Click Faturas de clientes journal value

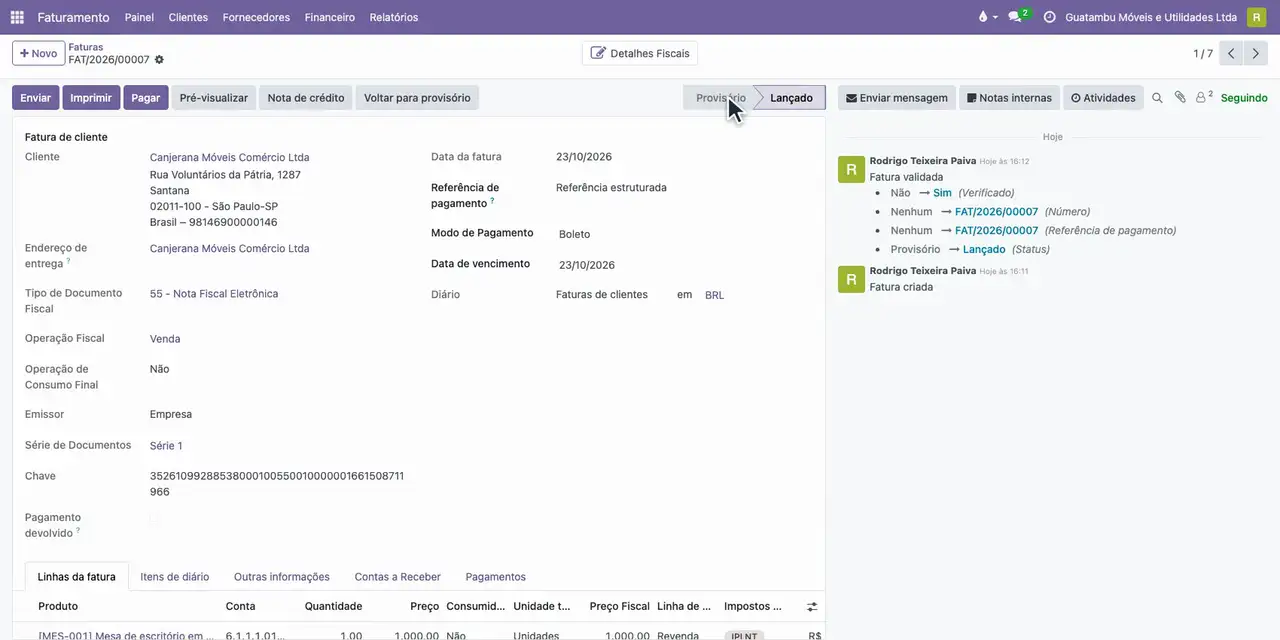pyautogui.click(x=602, y=295)
